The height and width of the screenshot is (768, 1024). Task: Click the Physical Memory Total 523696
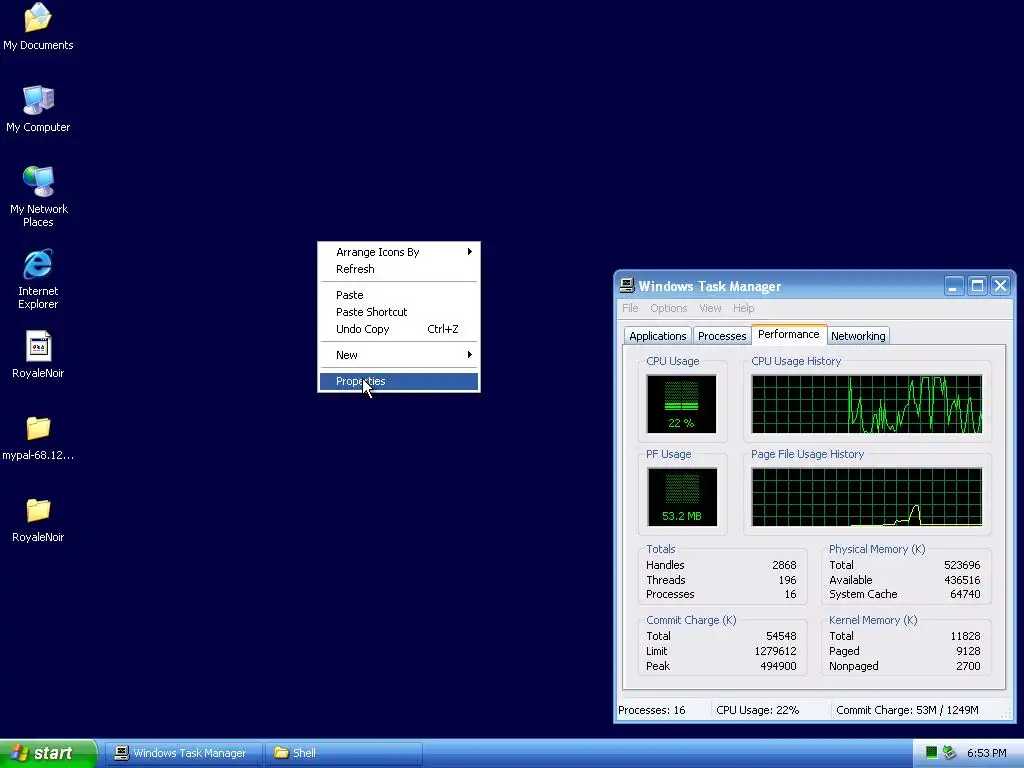click(962, 565)
